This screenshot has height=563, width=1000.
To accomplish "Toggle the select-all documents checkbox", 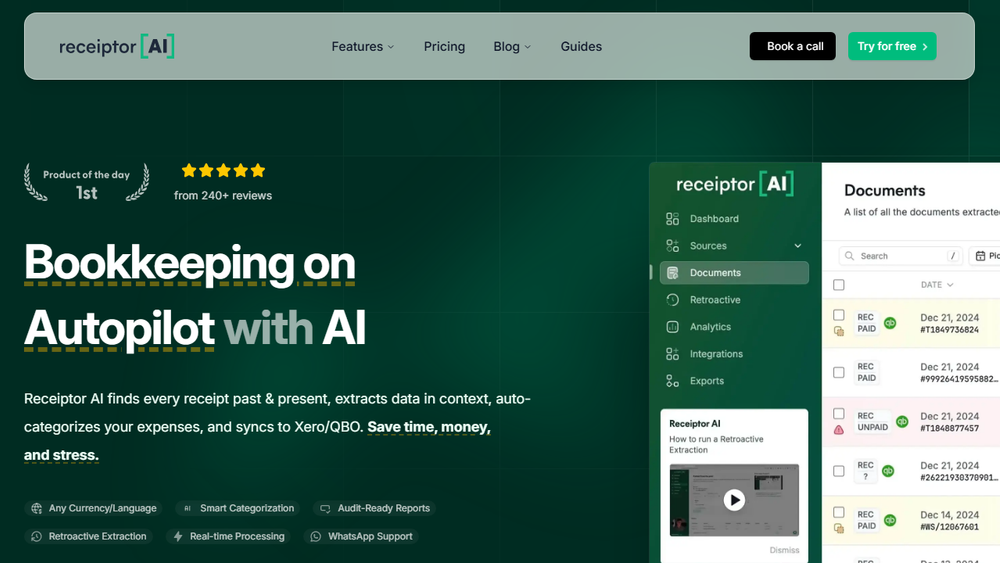I will (839, 285).
